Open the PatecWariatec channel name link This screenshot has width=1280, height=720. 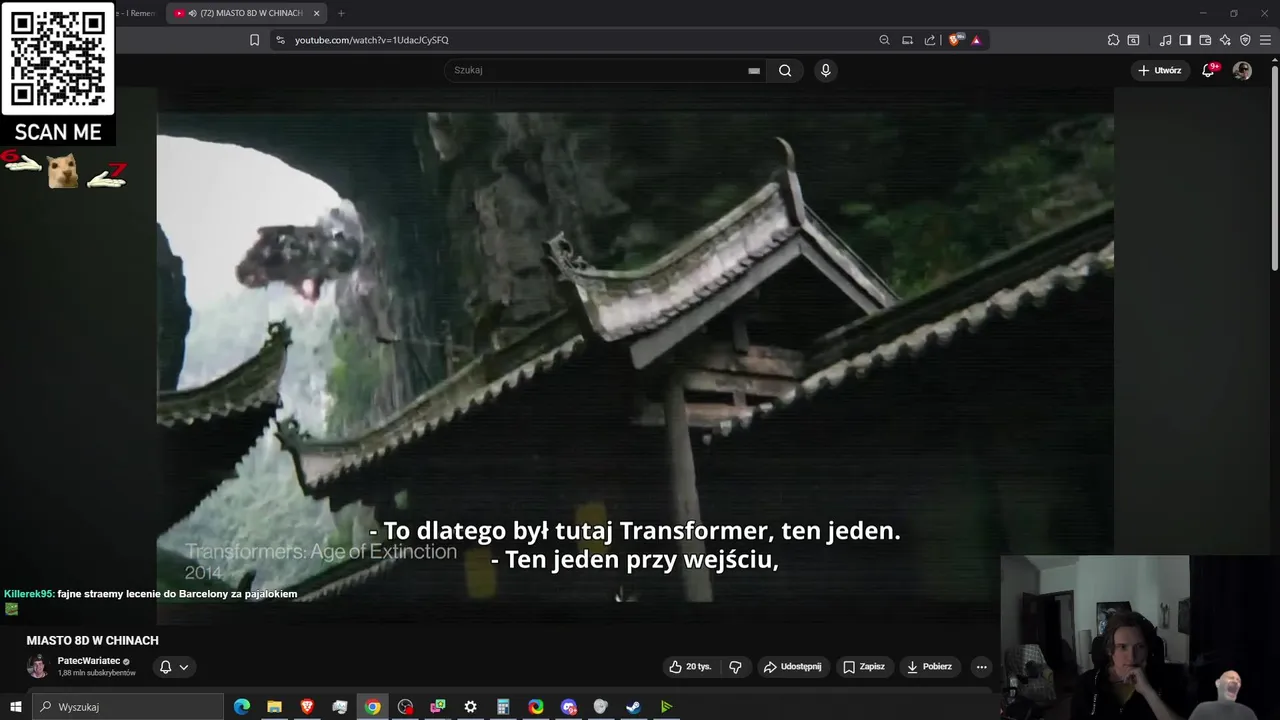[x=89, y=661]
